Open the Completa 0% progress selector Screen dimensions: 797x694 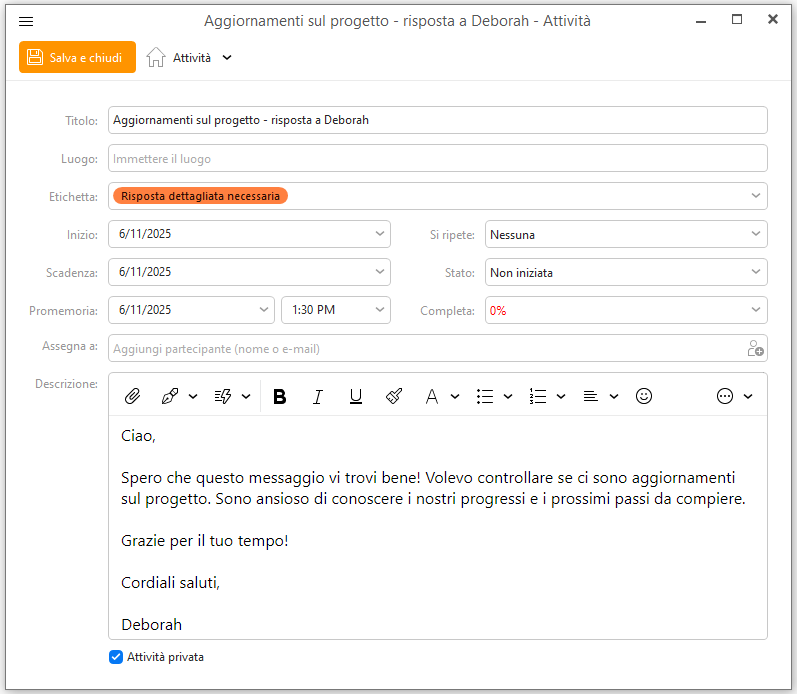coord(626,310)
